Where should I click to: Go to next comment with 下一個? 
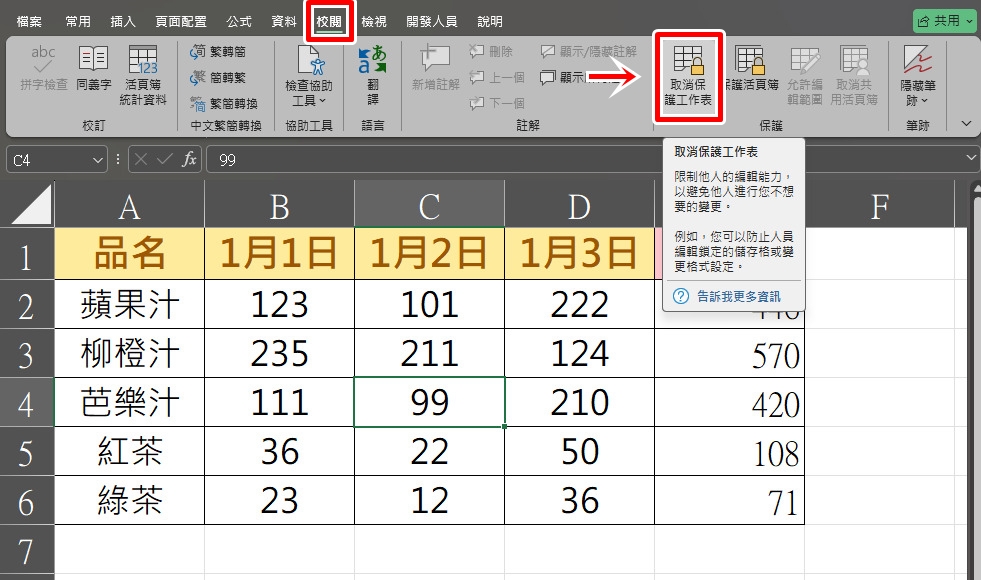pos(497,103)
